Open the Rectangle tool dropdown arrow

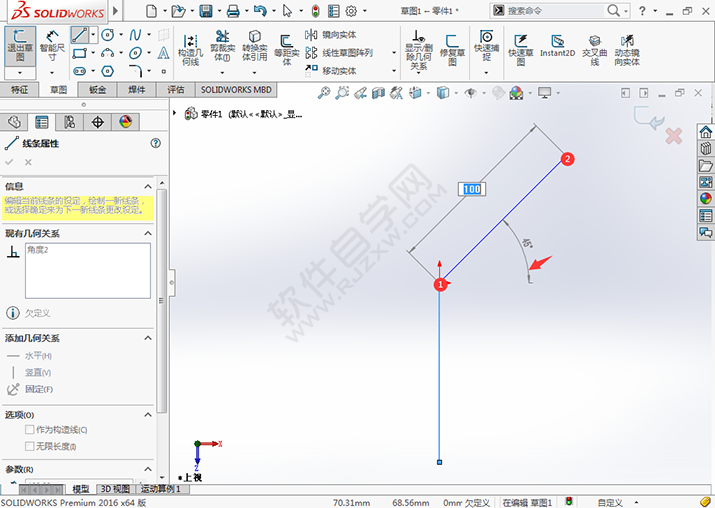point(93,53)
